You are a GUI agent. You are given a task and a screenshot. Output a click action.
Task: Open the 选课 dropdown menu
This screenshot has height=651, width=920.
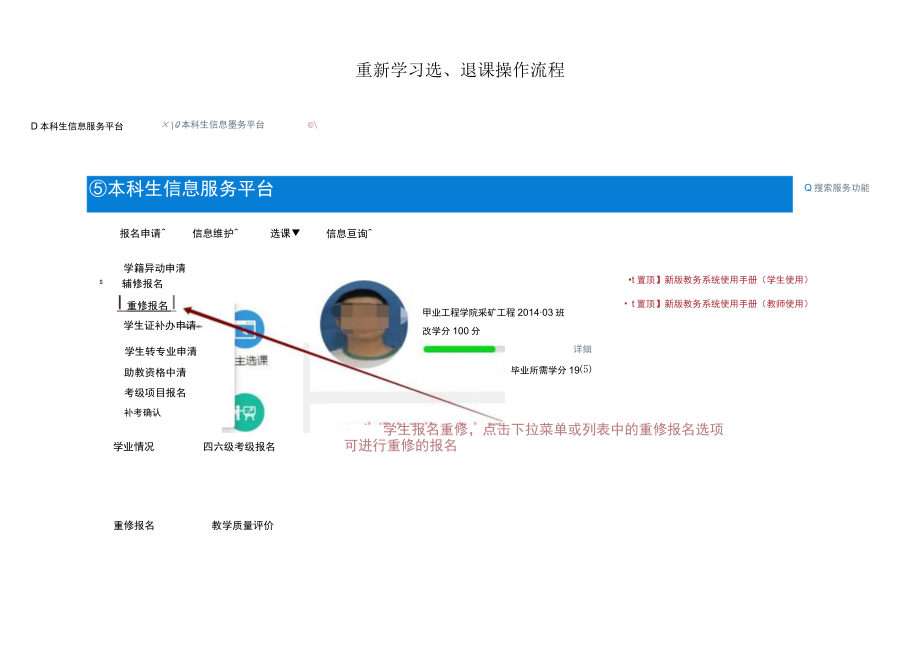coord(283,232)
